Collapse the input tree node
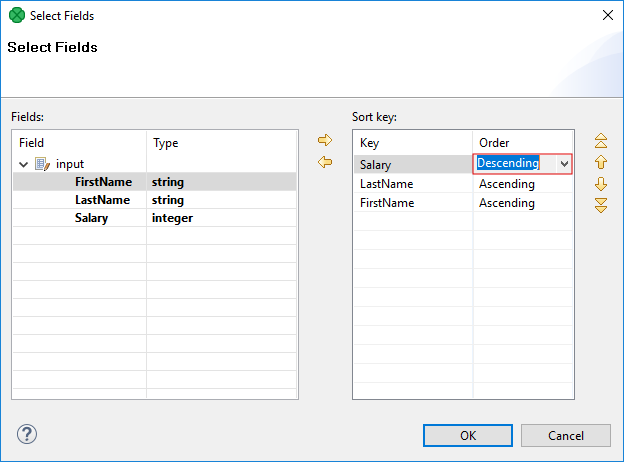The width and height of the screenshot is (624, 462). coord(24,164)
